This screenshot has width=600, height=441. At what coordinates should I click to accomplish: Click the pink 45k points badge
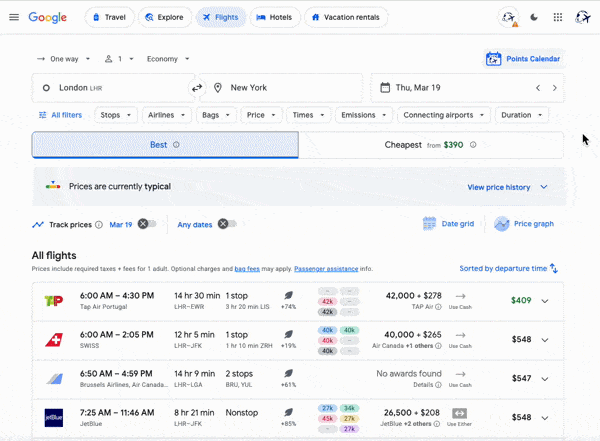(327, 418)
